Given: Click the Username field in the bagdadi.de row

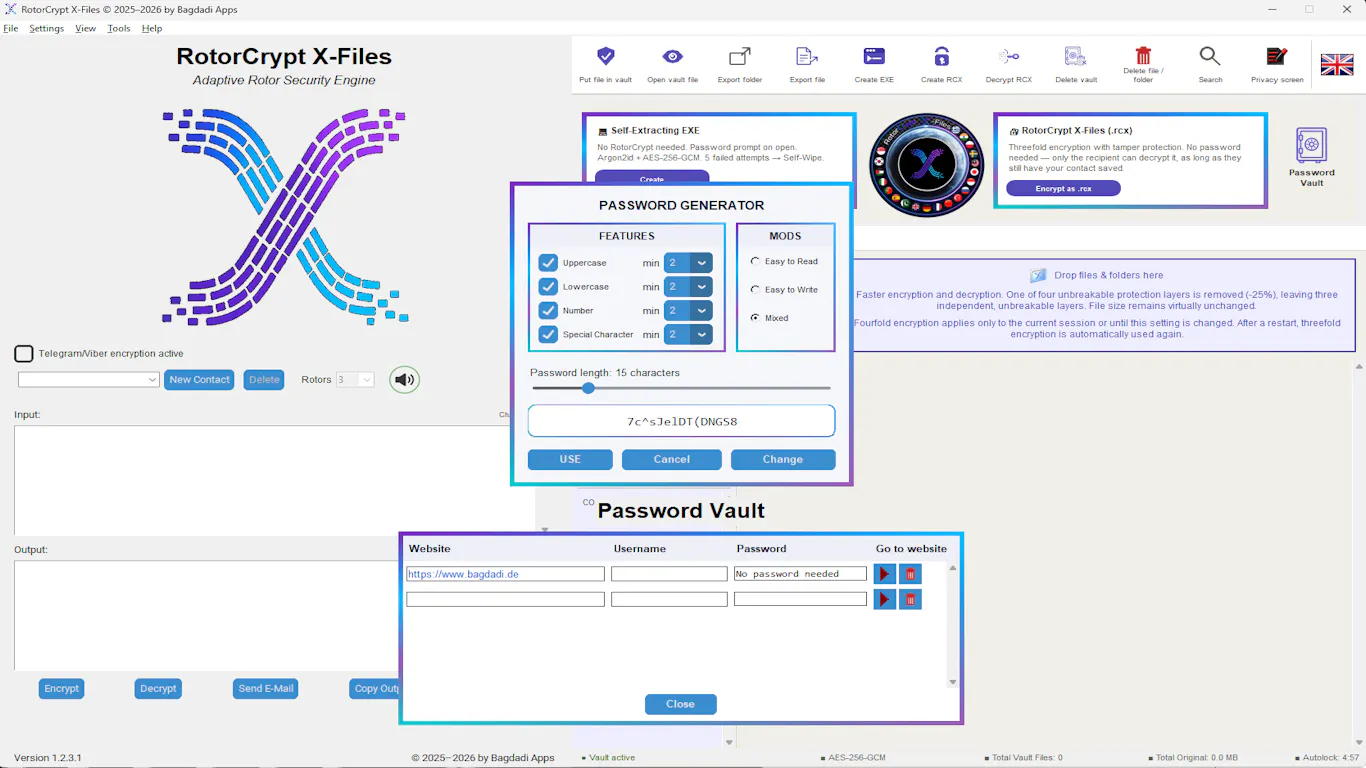Looking at the screenshot, I should [x=669, y=574].
